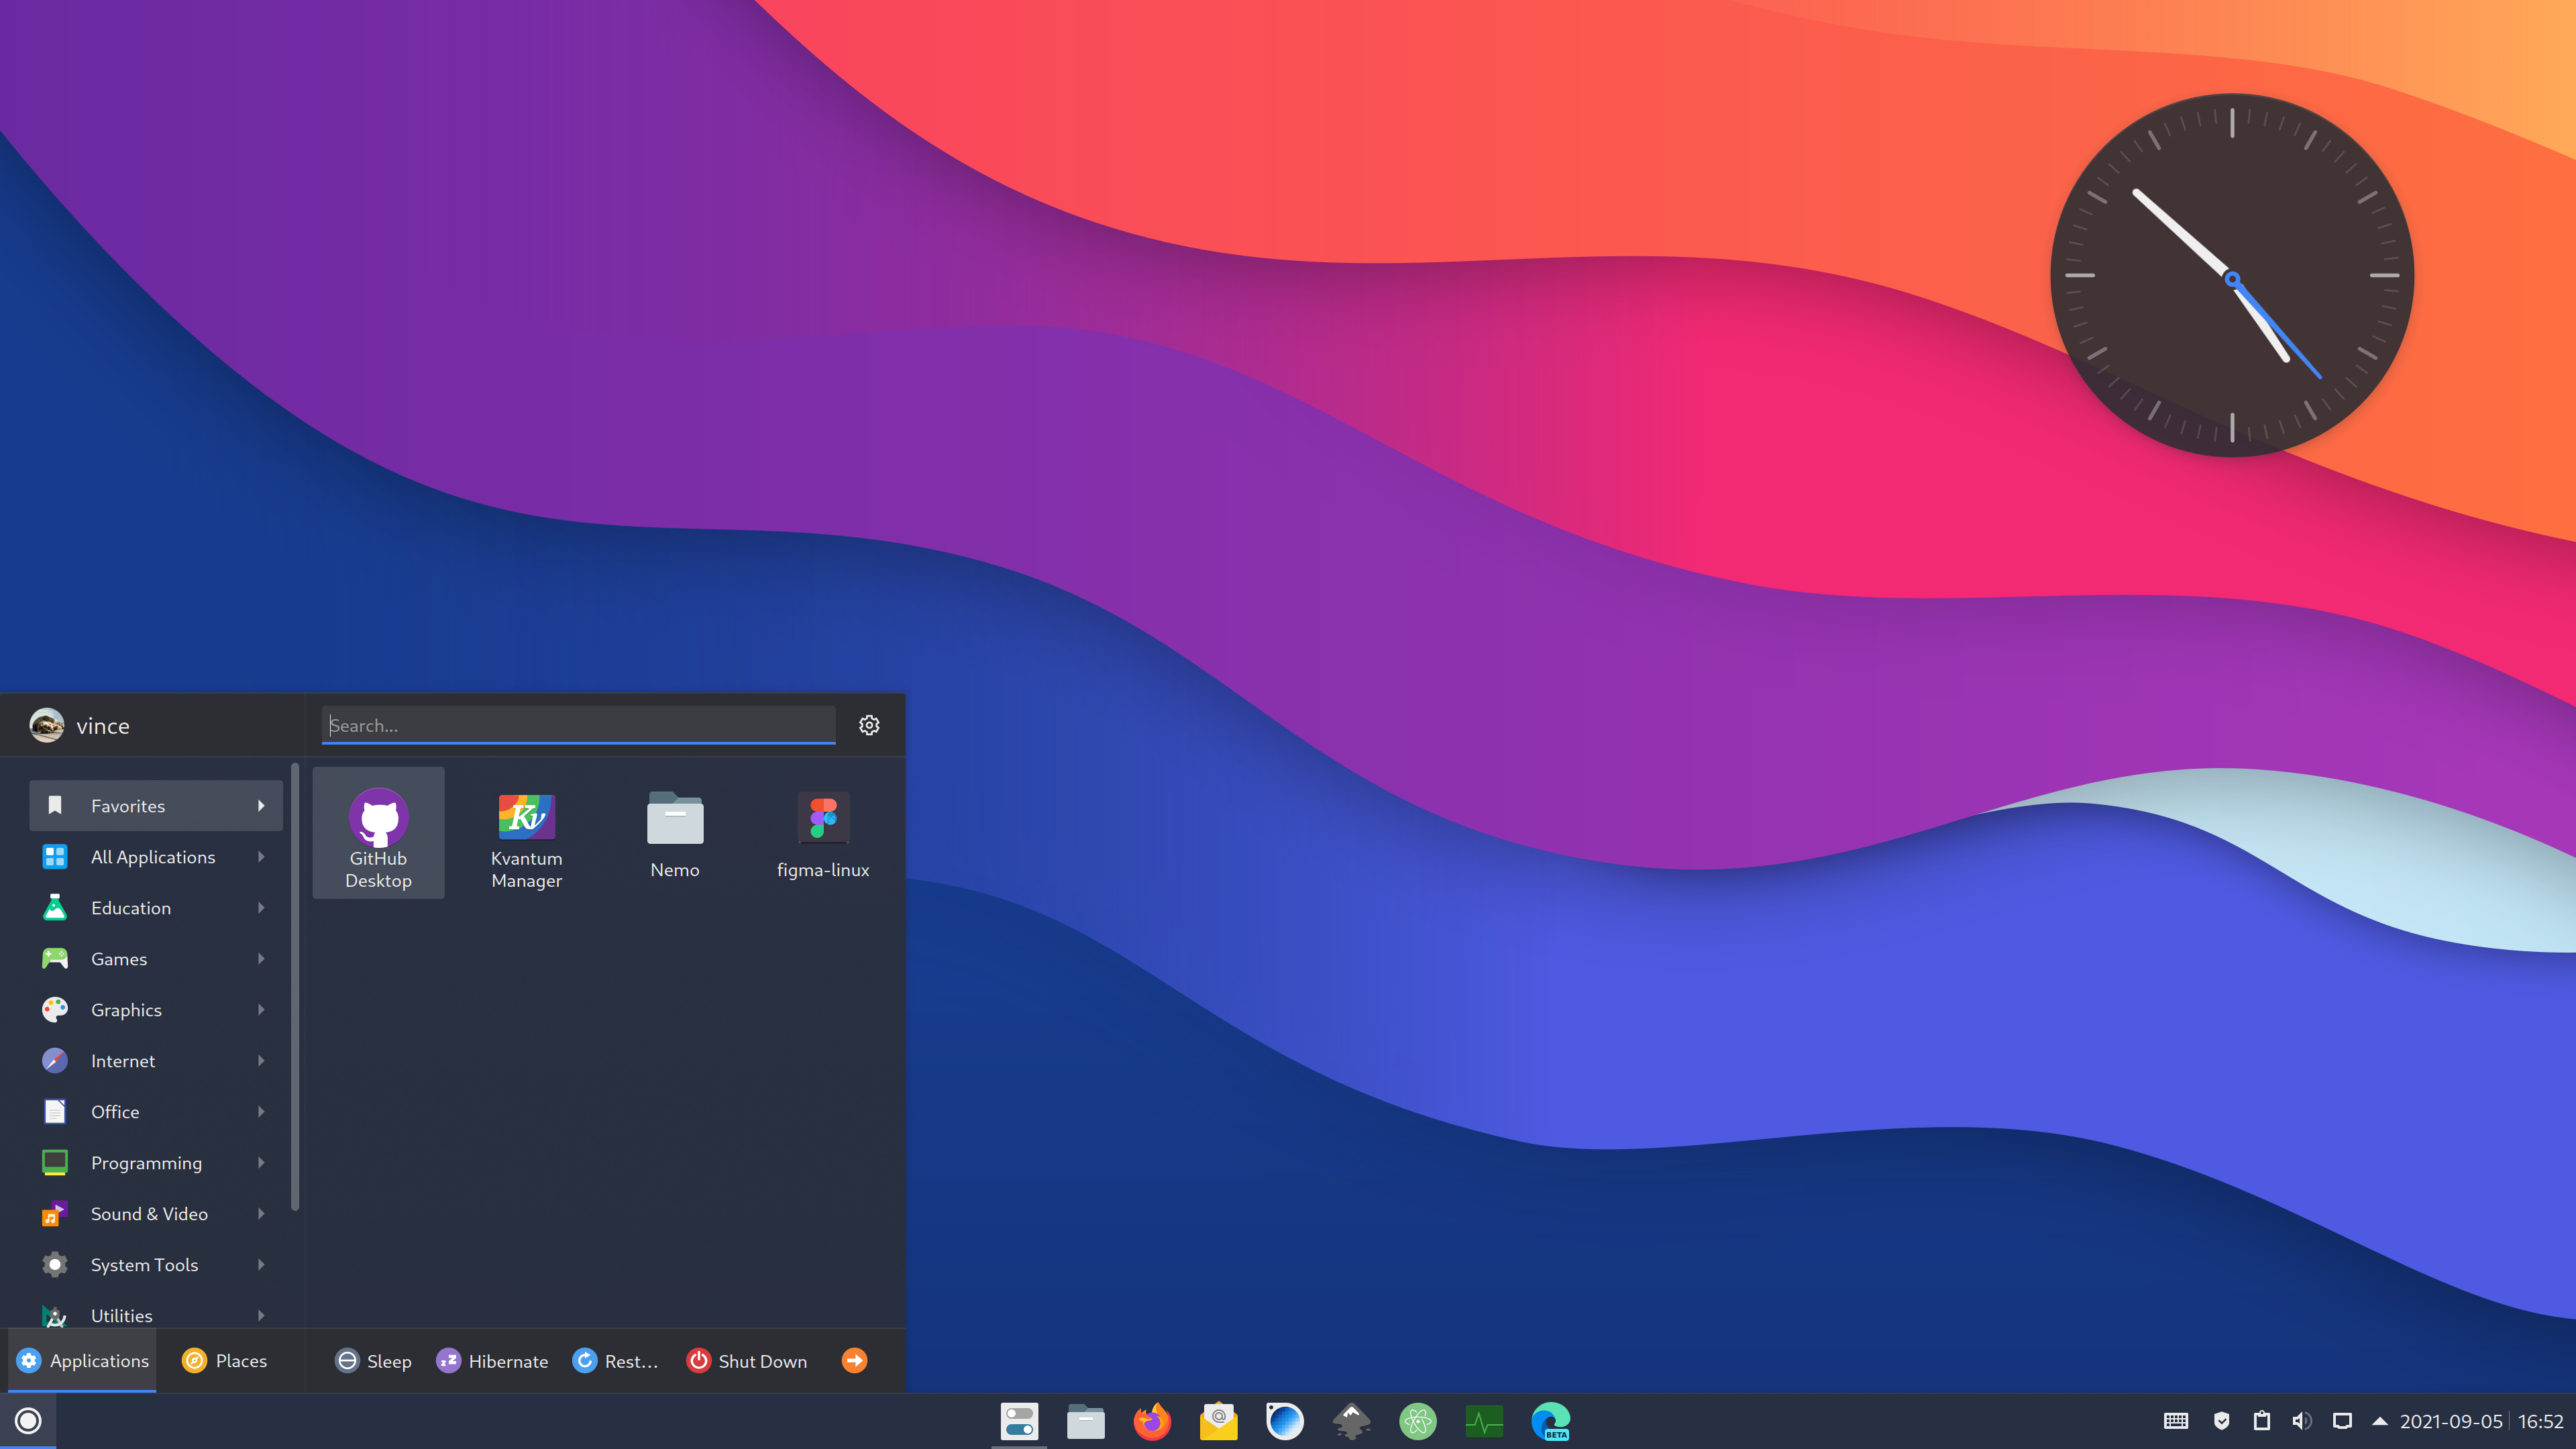Image resolution: width=2576 pixels, height=1449 pixels.
Task: Expand the Programming category arrow
Action: (x=261, y=1163)
